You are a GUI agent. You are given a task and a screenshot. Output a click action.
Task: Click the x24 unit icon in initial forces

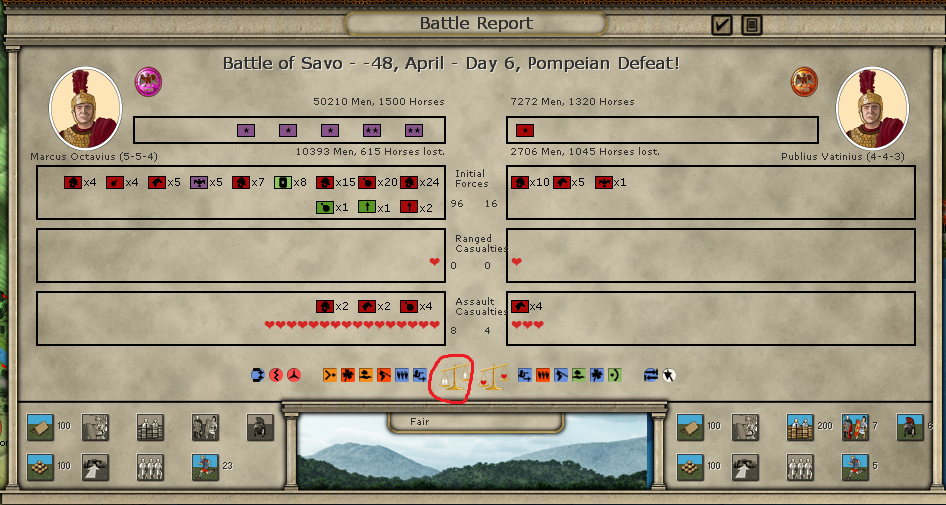[409, 182]
